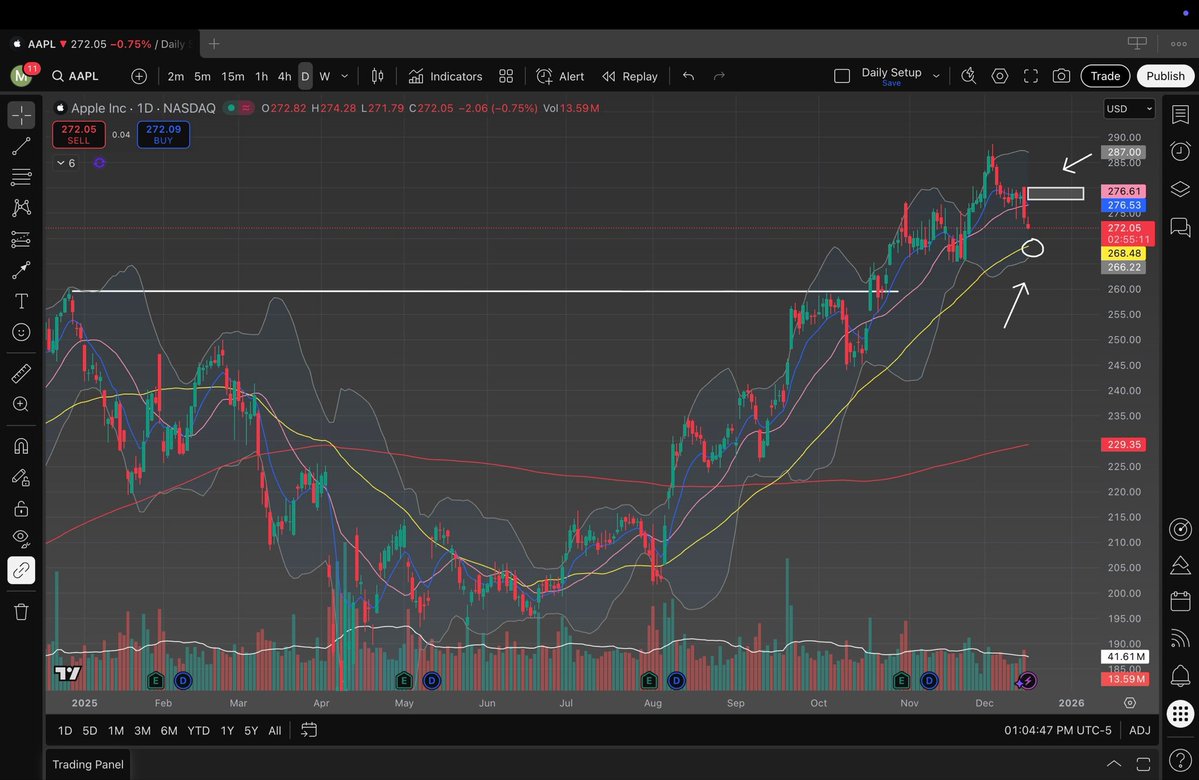Open new tab with plus button
The width and height of the screenshot is (1199, 780).
(214, 44)
